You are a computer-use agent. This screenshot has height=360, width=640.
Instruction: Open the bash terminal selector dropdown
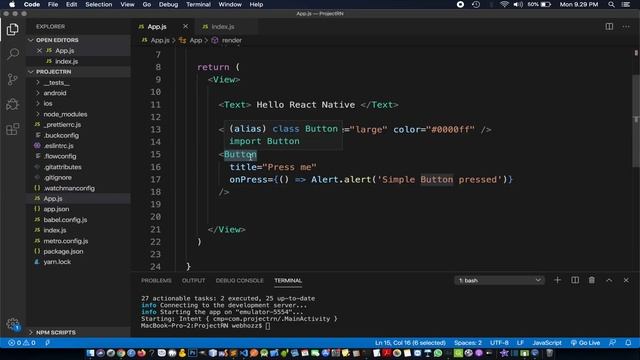point(499,280)
